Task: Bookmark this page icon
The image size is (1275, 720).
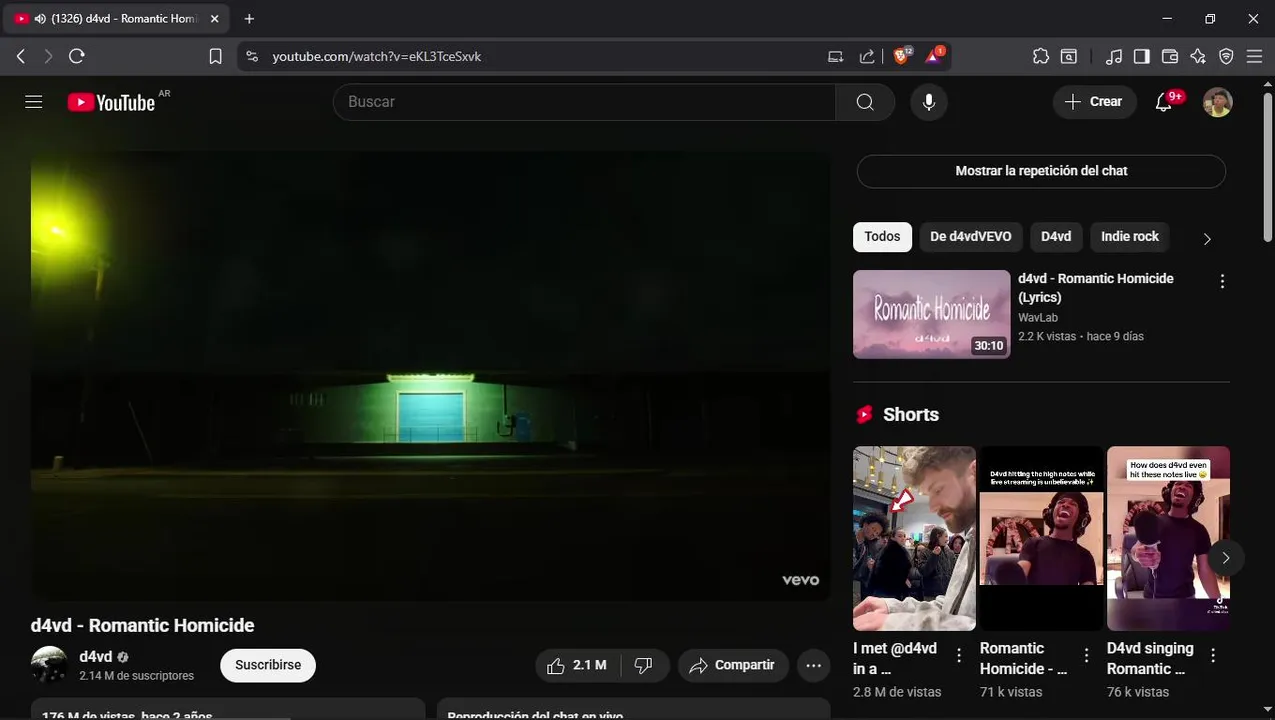Action: [x=215, y=57]
